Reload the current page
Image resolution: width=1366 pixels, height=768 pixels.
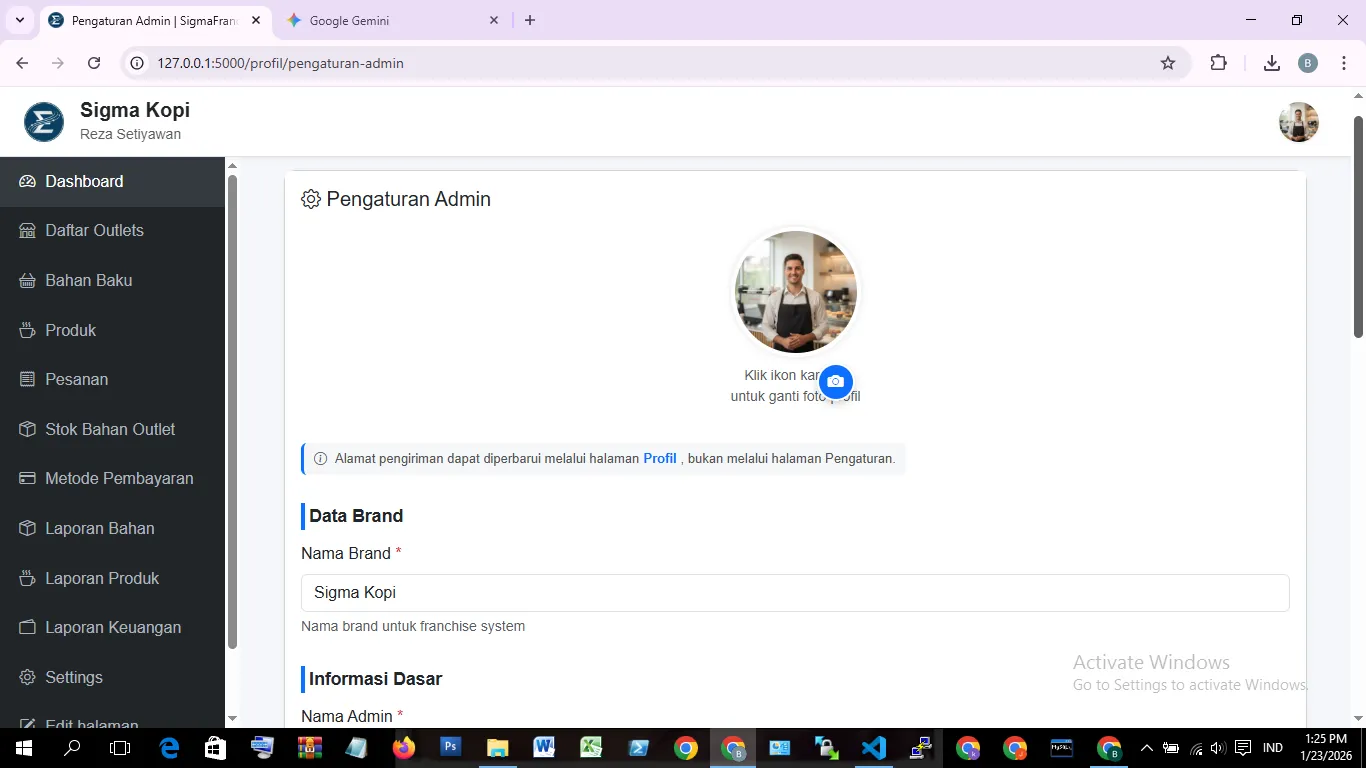94,63
